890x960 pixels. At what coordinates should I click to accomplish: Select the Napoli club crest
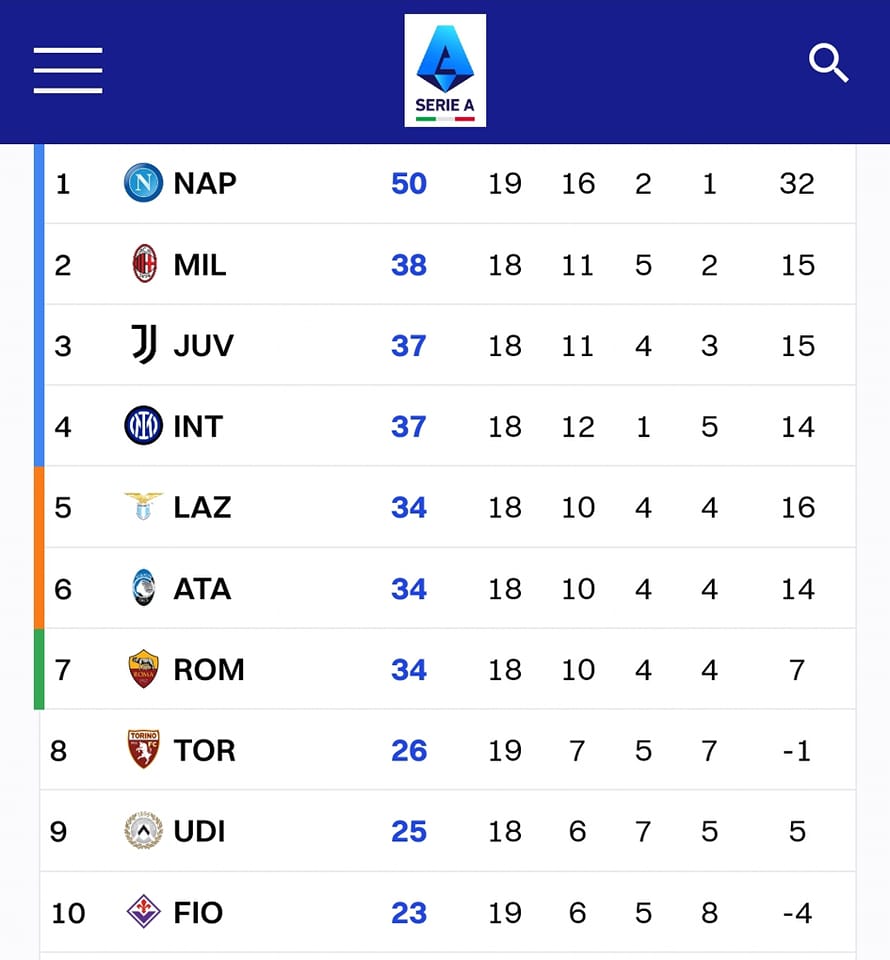tap(143, 182)
